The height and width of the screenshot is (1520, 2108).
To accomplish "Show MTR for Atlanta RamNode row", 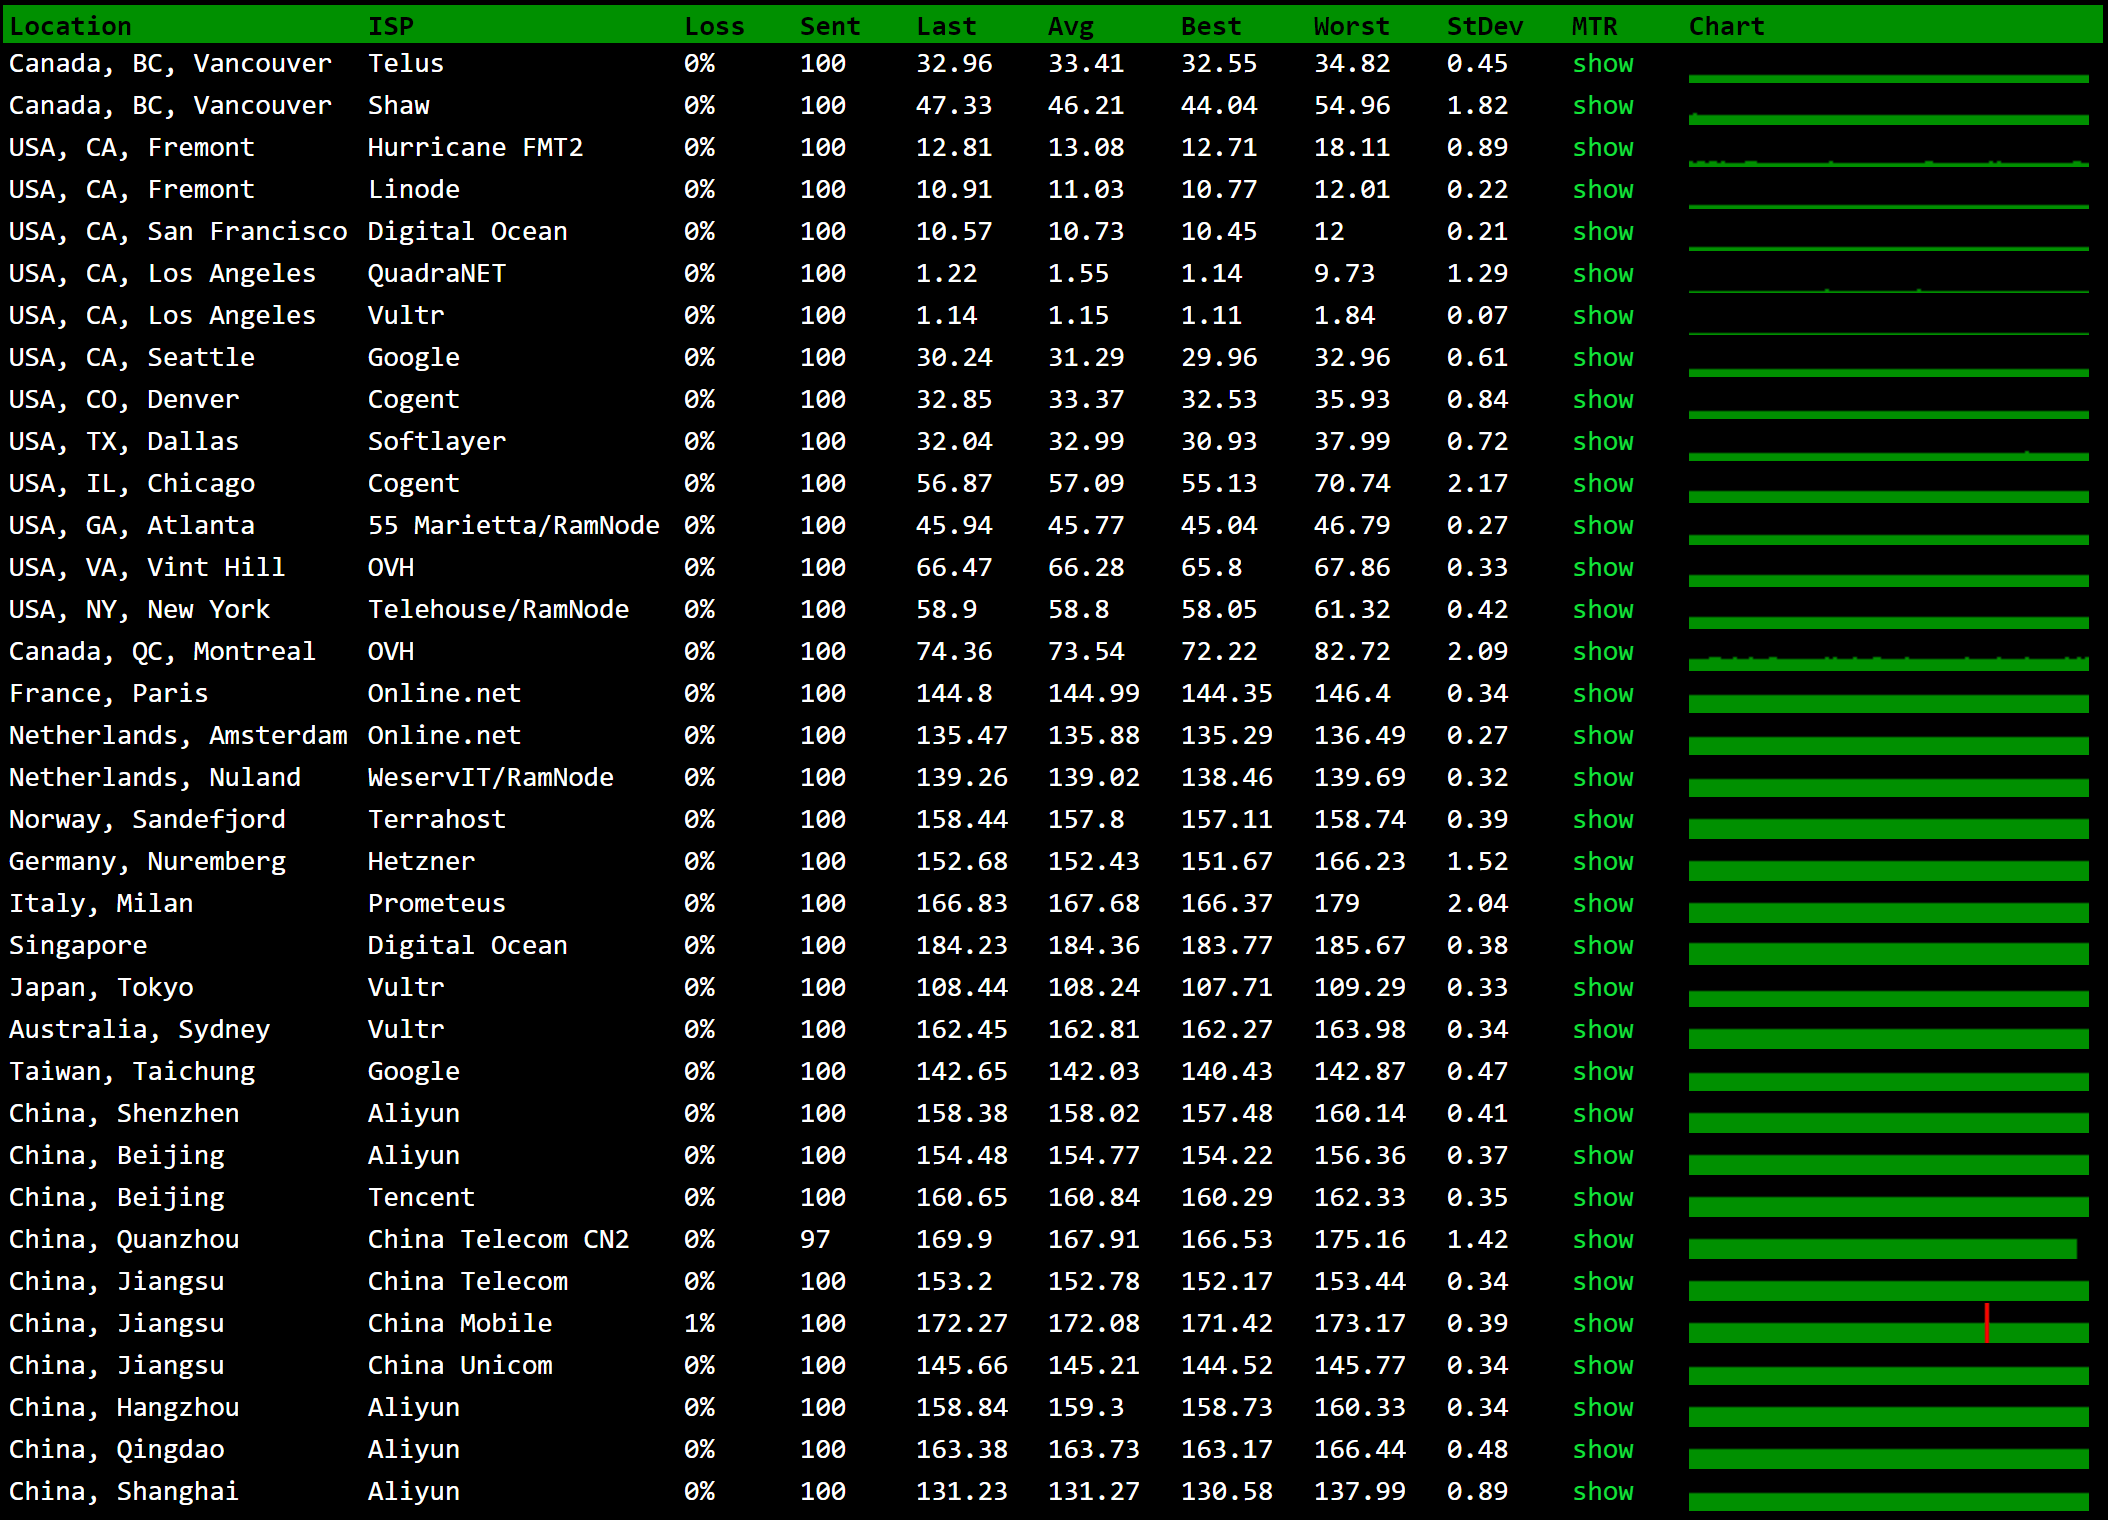I will (x=1603, y=526).
